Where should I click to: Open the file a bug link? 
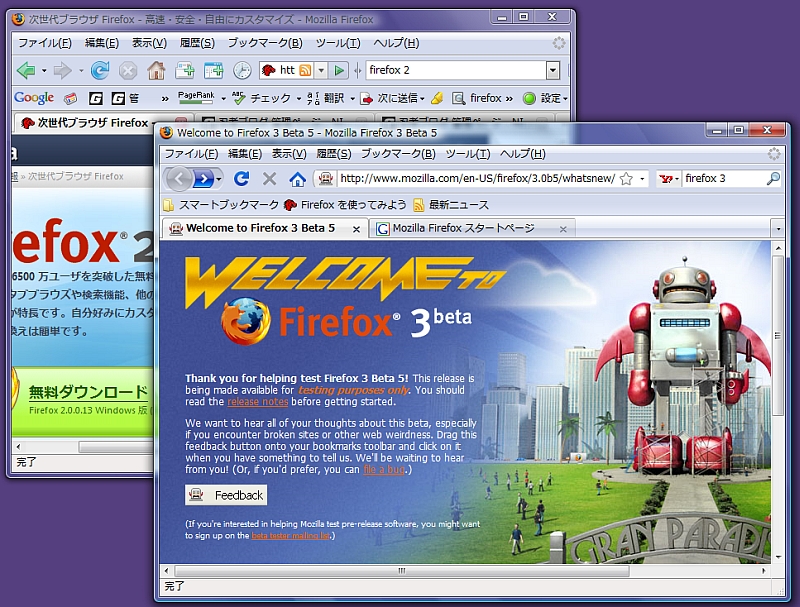pos(384,469)
